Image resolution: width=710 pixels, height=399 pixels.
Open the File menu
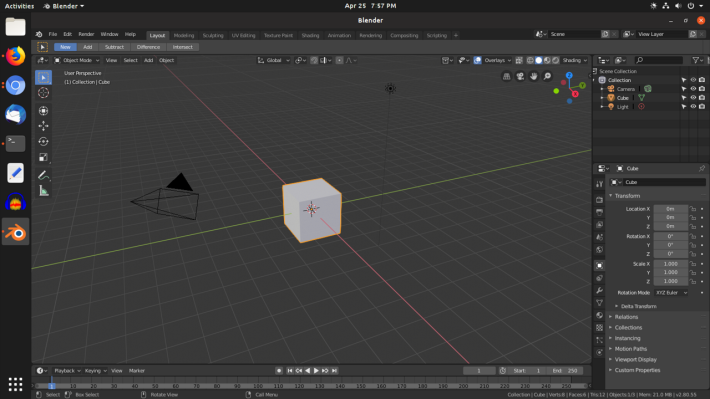click(x=53, y=34)
